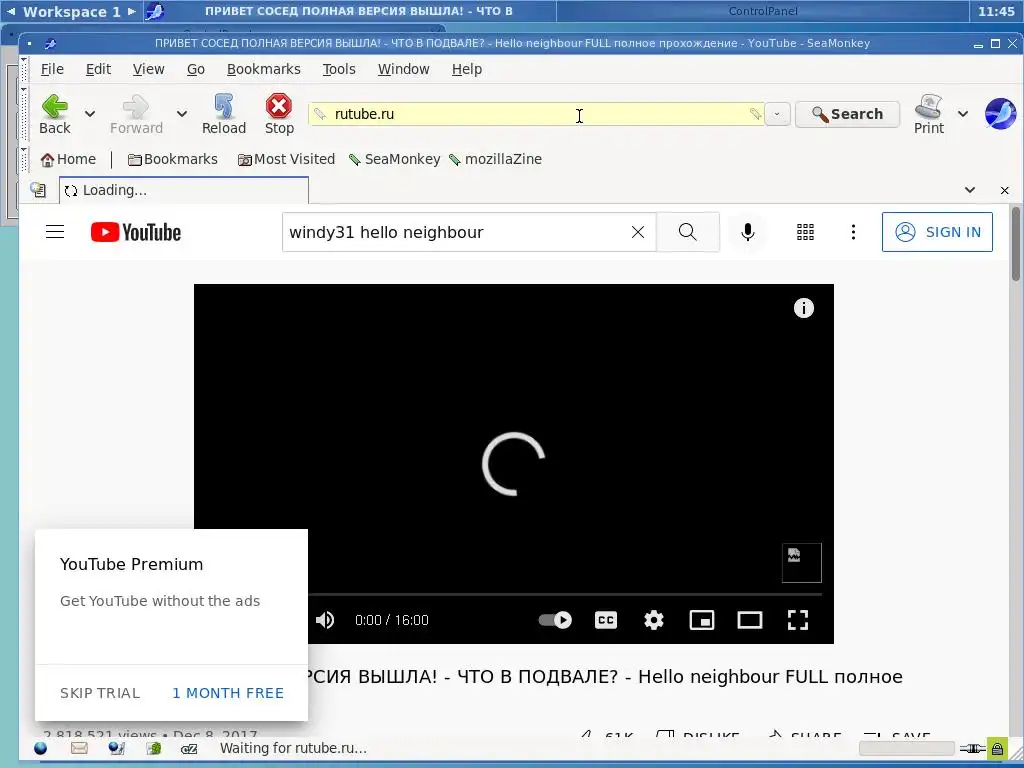This screenshot has width=1024, height=768.
Task: Open the File menu
Action: pos(52,69)
